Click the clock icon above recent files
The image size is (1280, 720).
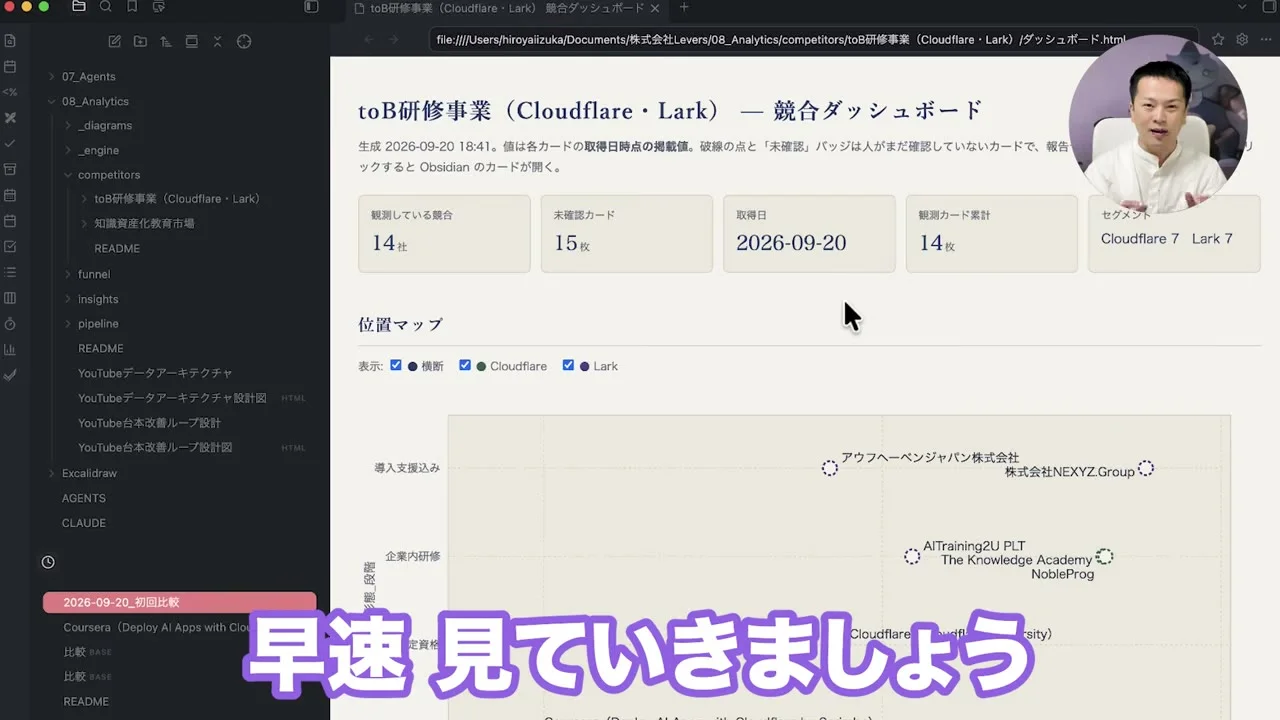point(48,562)
